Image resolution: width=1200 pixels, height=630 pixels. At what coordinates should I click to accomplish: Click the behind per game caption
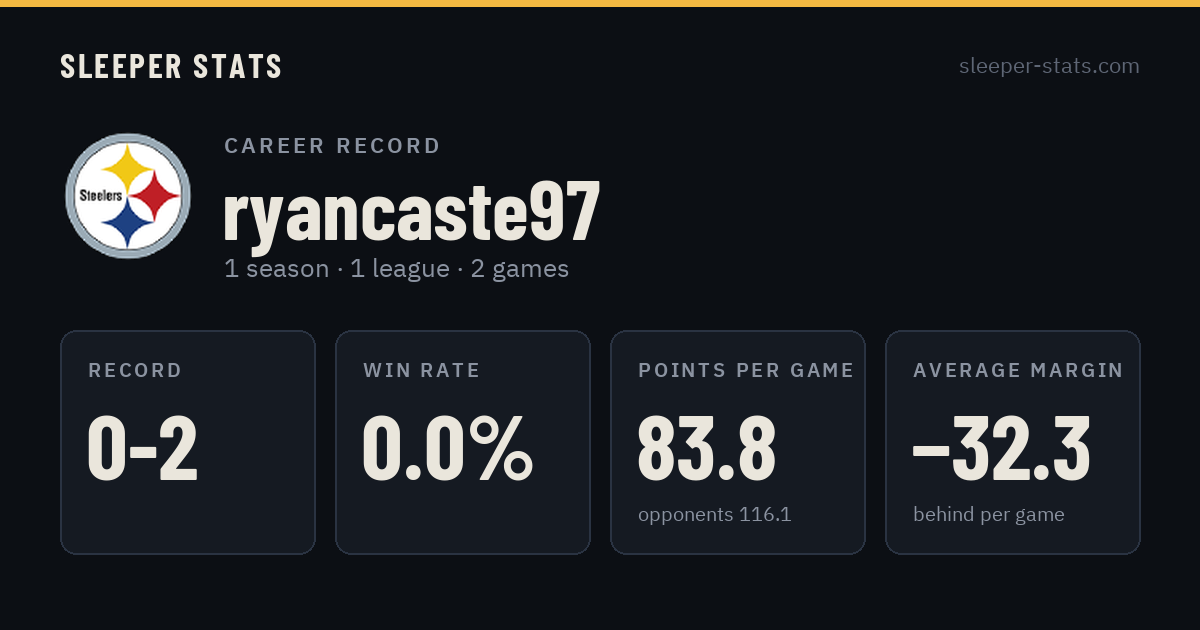989,515
